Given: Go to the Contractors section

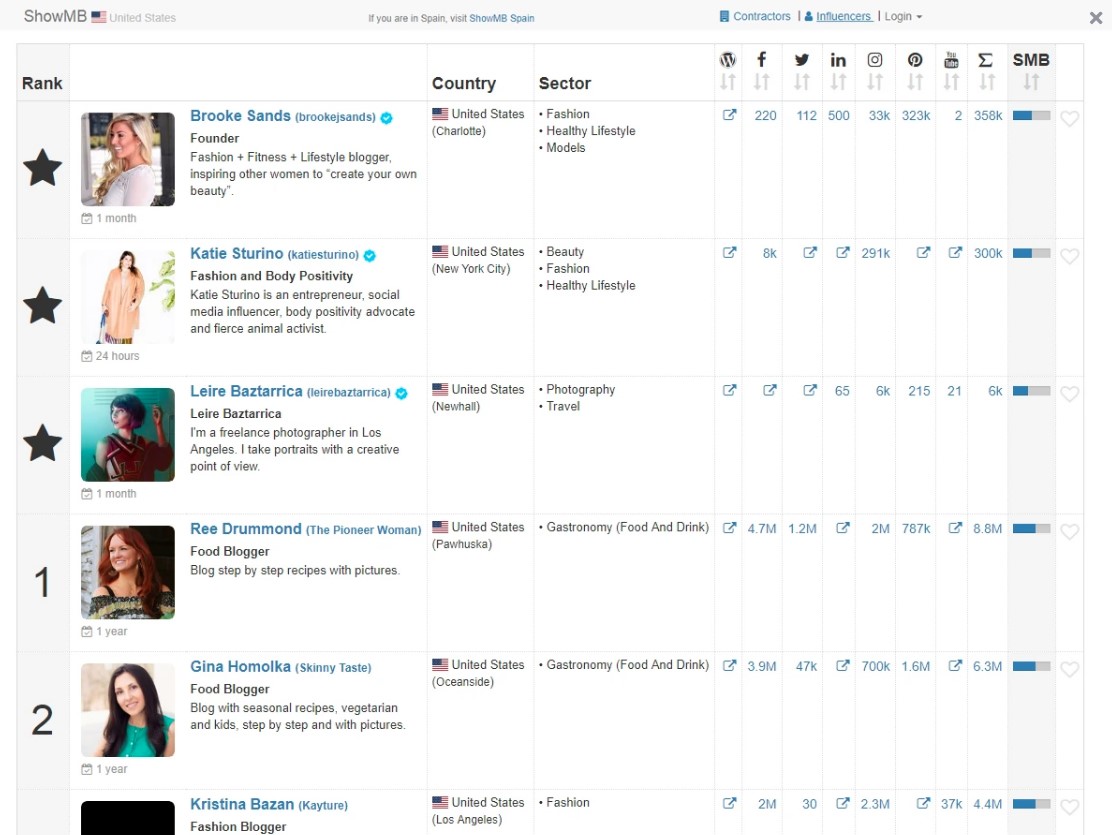Looking at the screenshot, I should pyautogui.click(x=755, y=16).
